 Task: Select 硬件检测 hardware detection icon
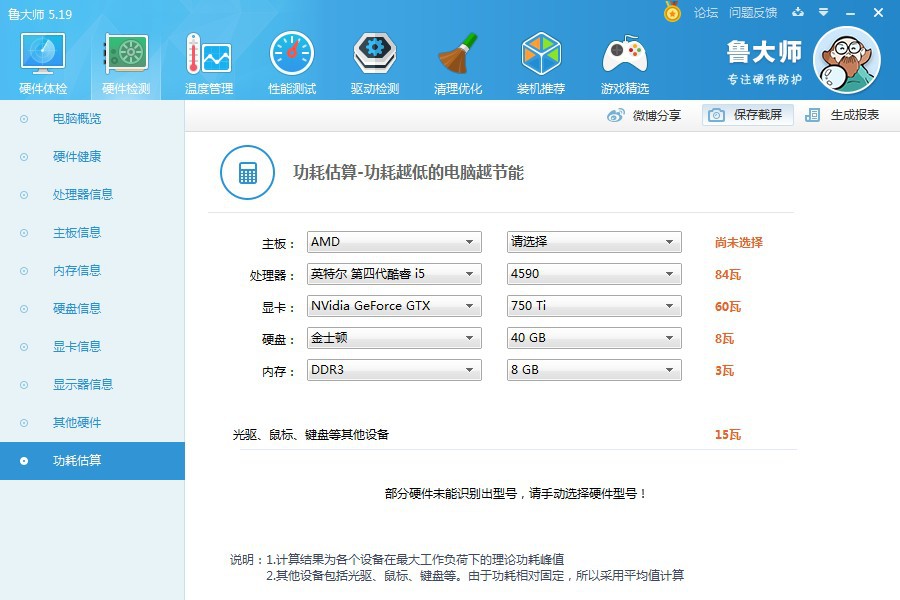126,53
